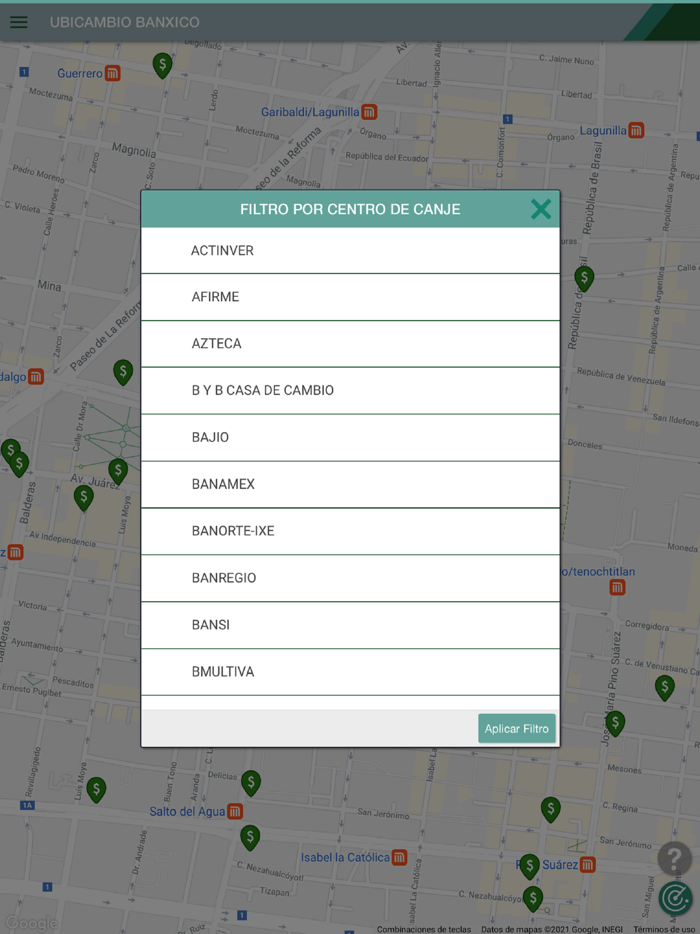Click the Google logo on map
Screen dimensions: 700x934
pos(31,923)
